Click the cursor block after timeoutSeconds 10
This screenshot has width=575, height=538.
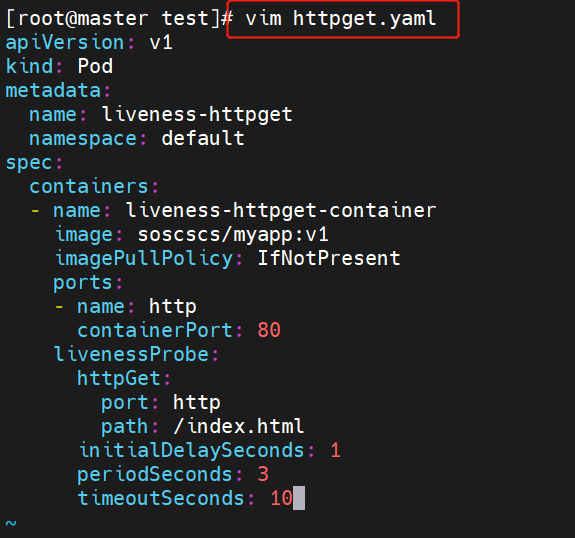(299, 498)
